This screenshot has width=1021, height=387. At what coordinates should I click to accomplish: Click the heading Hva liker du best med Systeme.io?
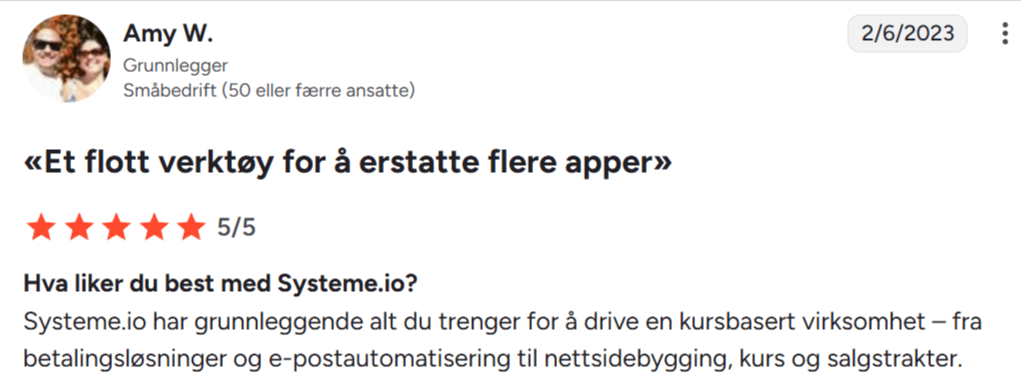tap(220, 284)
